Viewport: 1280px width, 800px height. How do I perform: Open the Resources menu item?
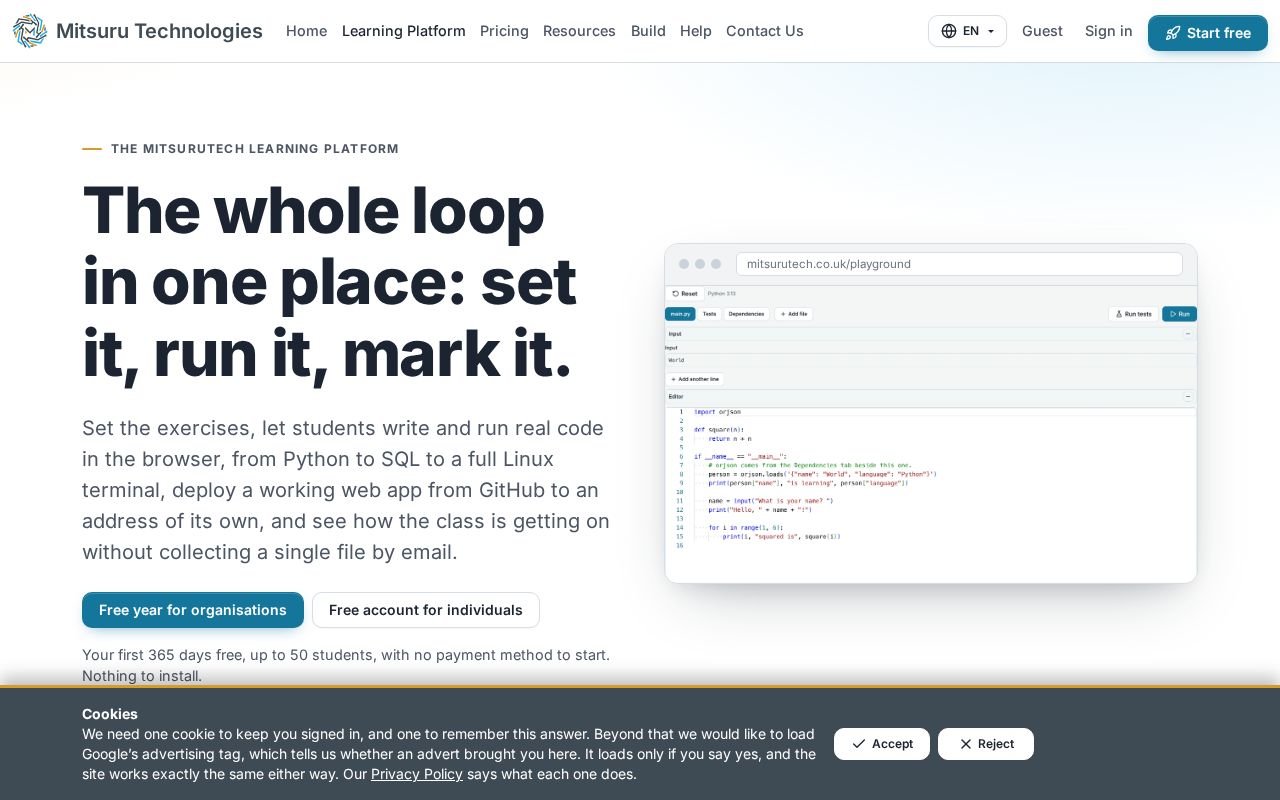(579, 31)
